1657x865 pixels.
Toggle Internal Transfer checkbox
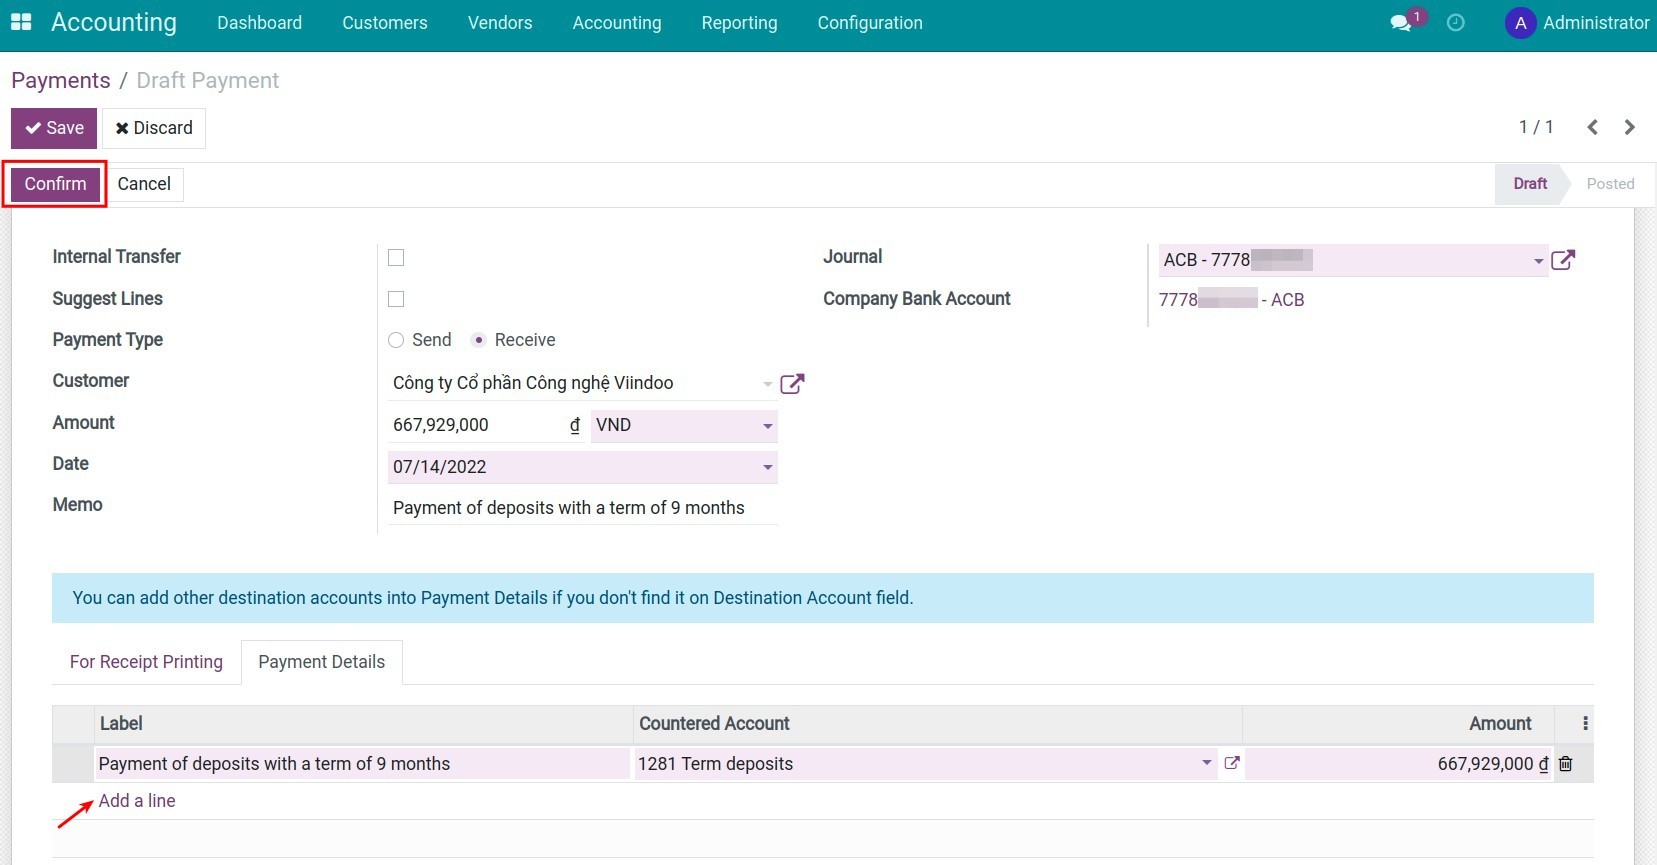(x=396, y=258)
